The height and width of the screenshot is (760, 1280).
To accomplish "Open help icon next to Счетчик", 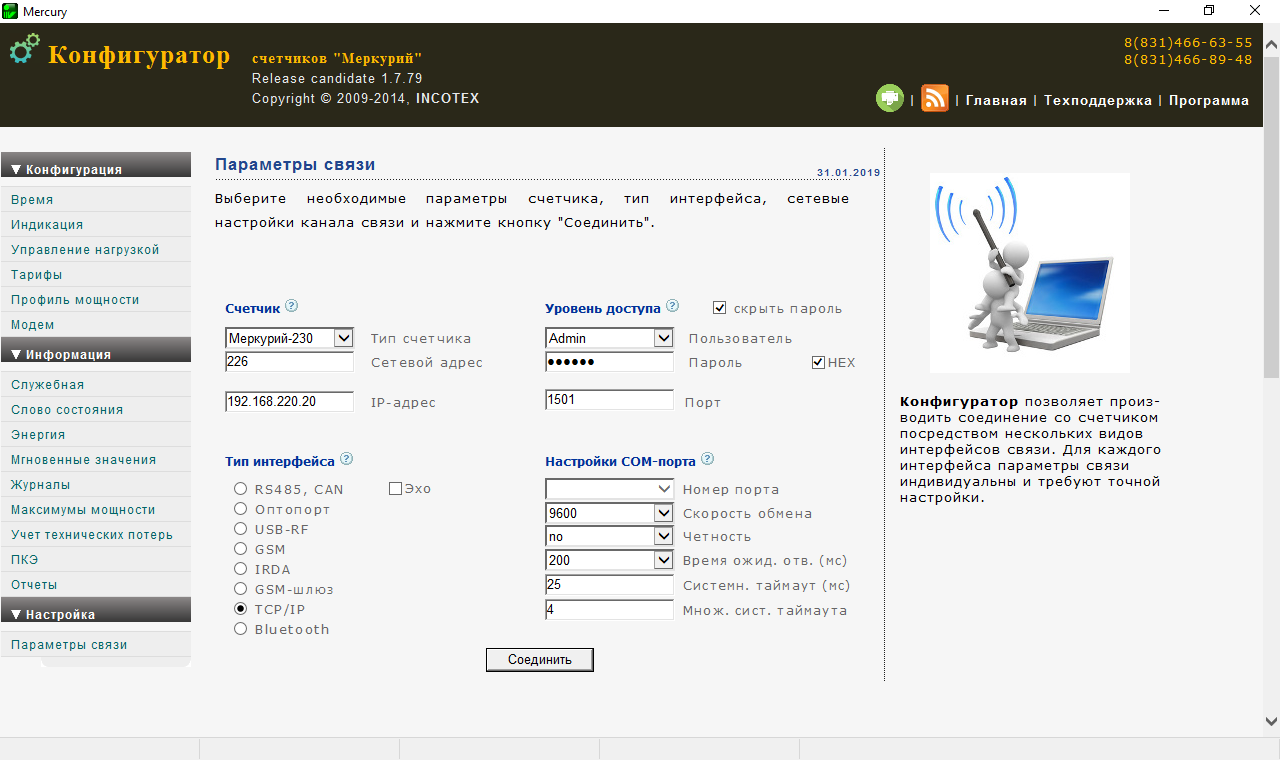I will [x=292, y=306].
